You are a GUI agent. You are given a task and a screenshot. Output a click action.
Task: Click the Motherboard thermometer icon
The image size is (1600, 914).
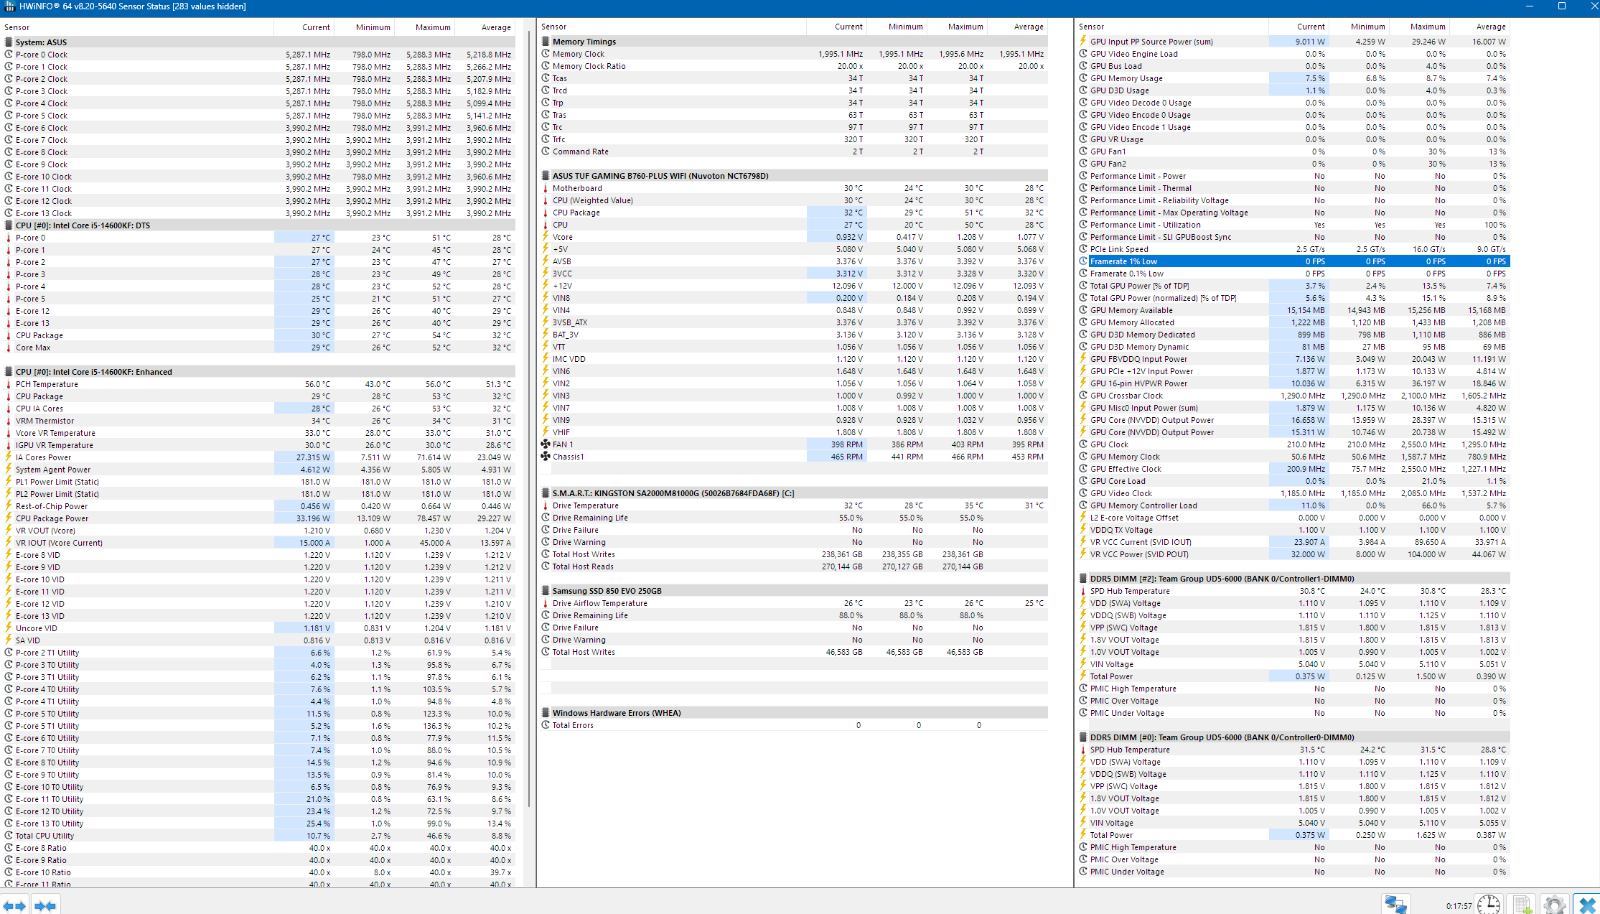[546, 188]
